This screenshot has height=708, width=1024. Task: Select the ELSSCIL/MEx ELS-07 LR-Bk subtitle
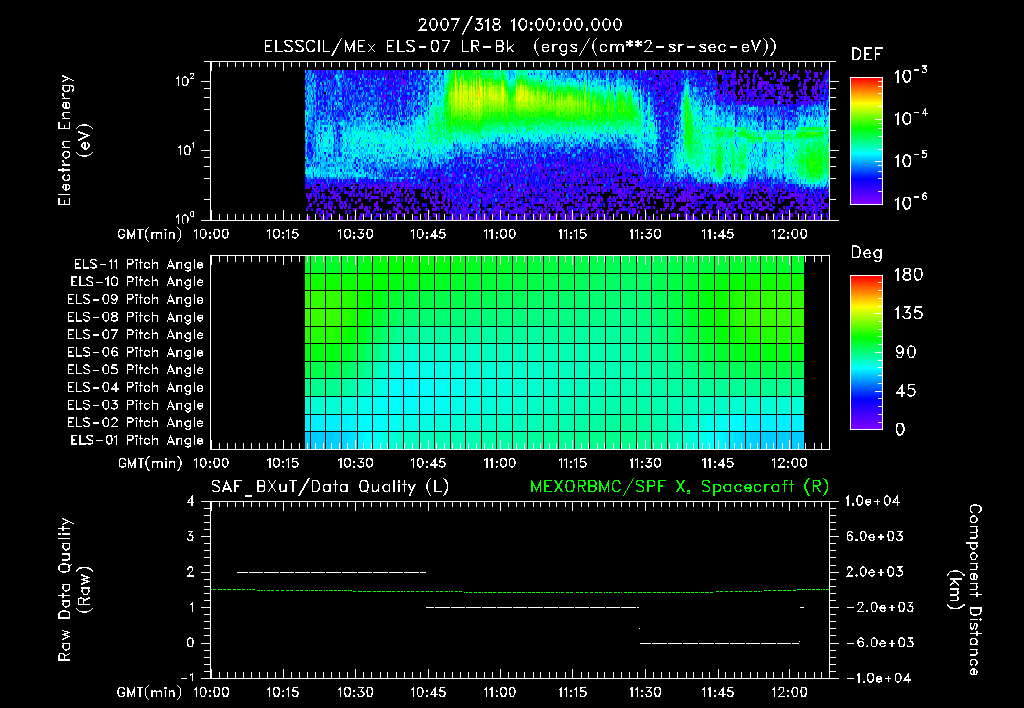click(389, 47)
